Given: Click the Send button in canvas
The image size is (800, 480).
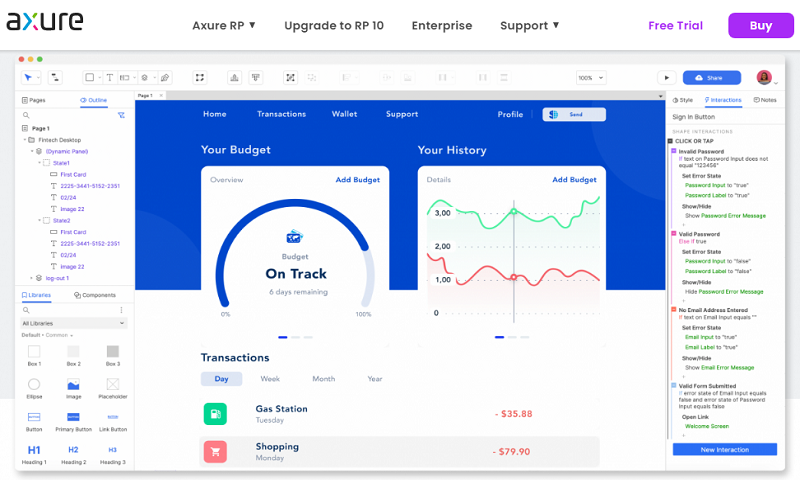Looking at the screenshot, I should 574,114.
